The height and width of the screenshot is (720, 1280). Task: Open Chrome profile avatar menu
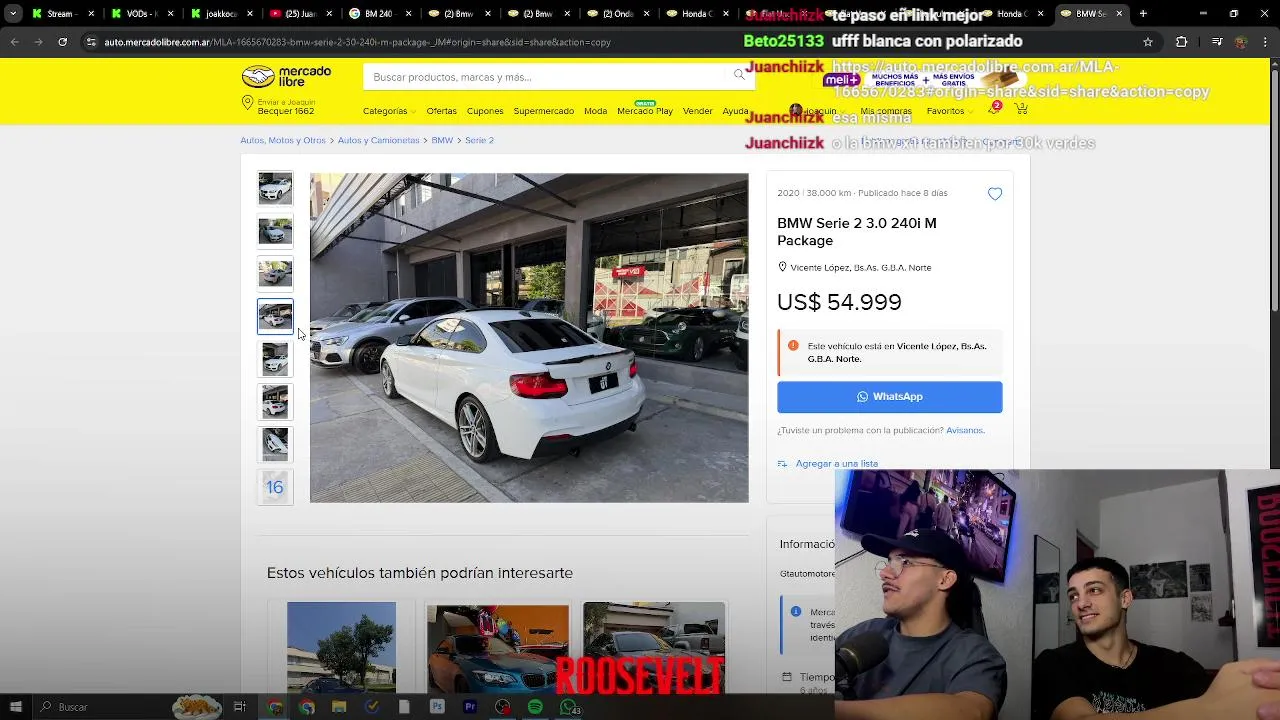tap(1240, 42)
